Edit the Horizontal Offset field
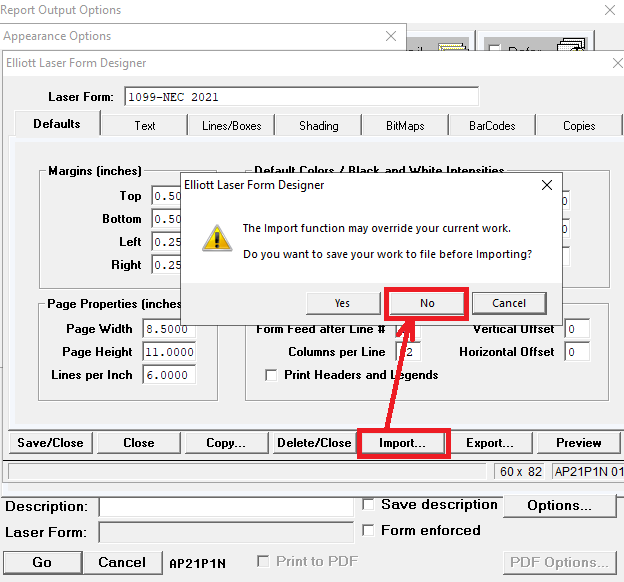Image resolution: width=624 pixels, height=582 pixels. pos(577,352)
